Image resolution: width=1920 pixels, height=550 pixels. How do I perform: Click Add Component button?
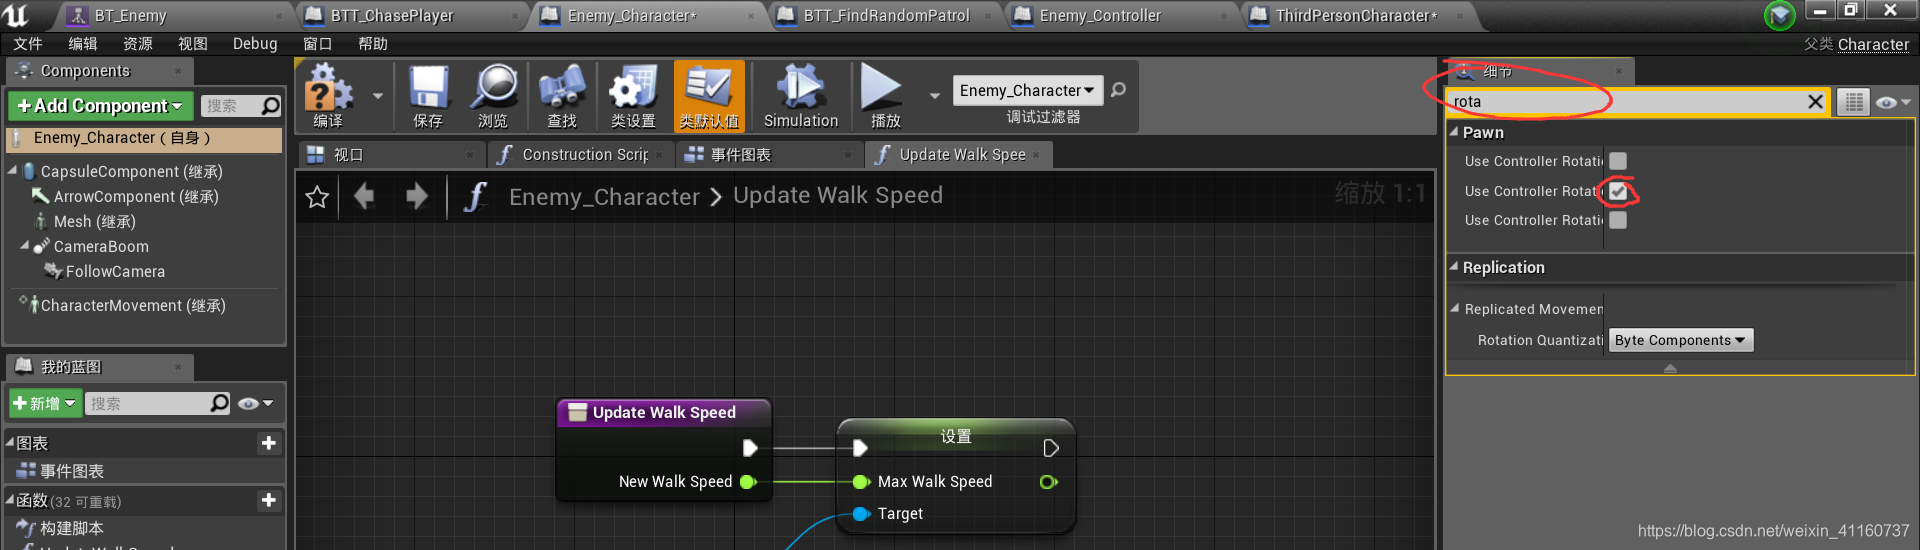click(100, 106)
